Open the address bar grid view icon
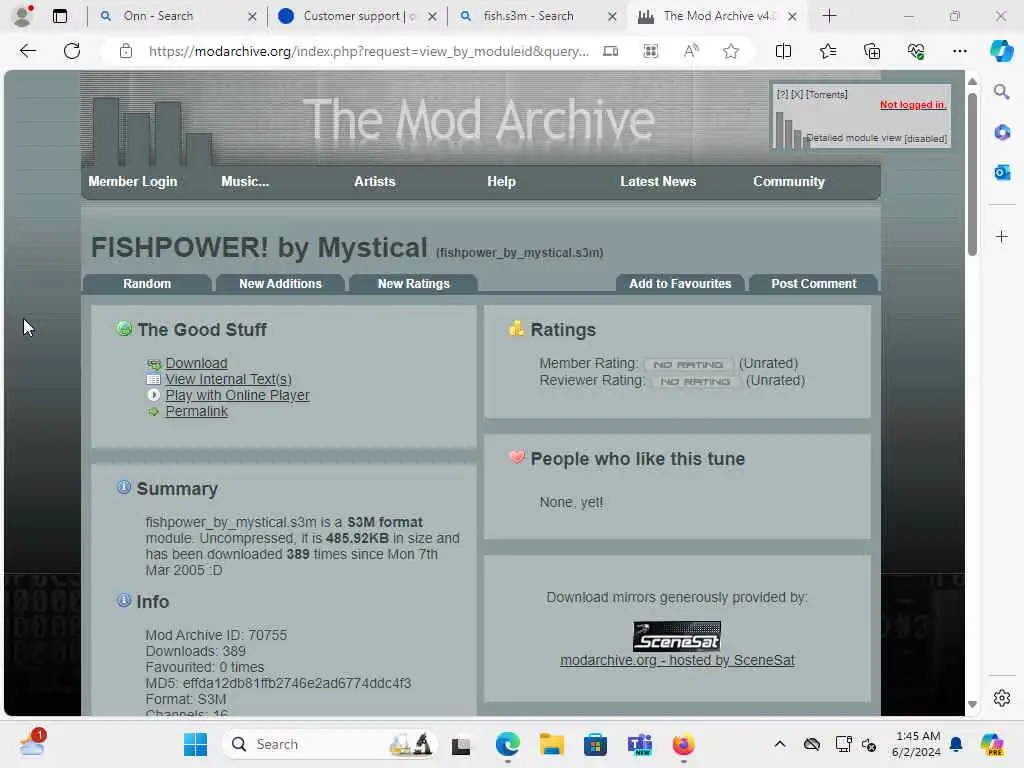 [650, 51]
